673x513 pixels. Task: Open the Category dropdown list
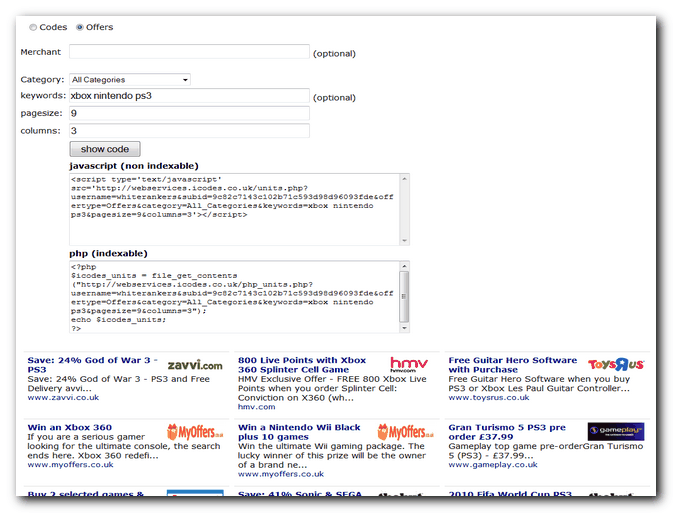[x=129, y=79]
